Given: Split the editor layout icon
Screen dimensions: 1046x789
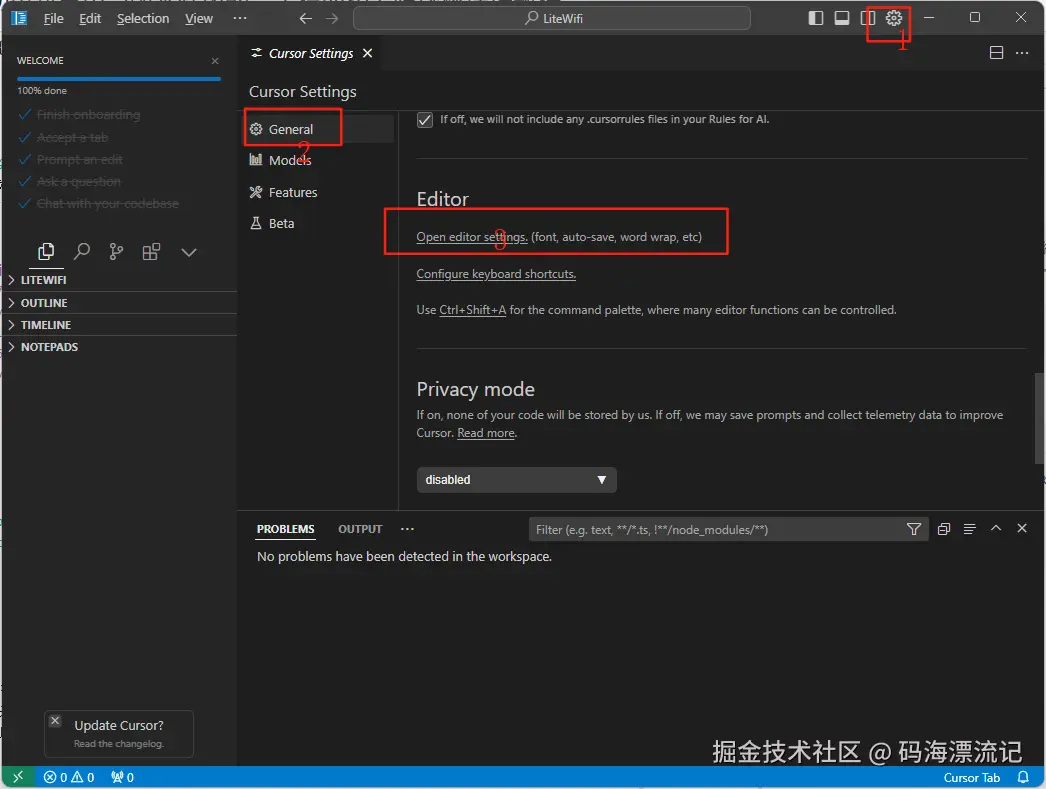Looking at the screenshot, I should pos(996,53).
